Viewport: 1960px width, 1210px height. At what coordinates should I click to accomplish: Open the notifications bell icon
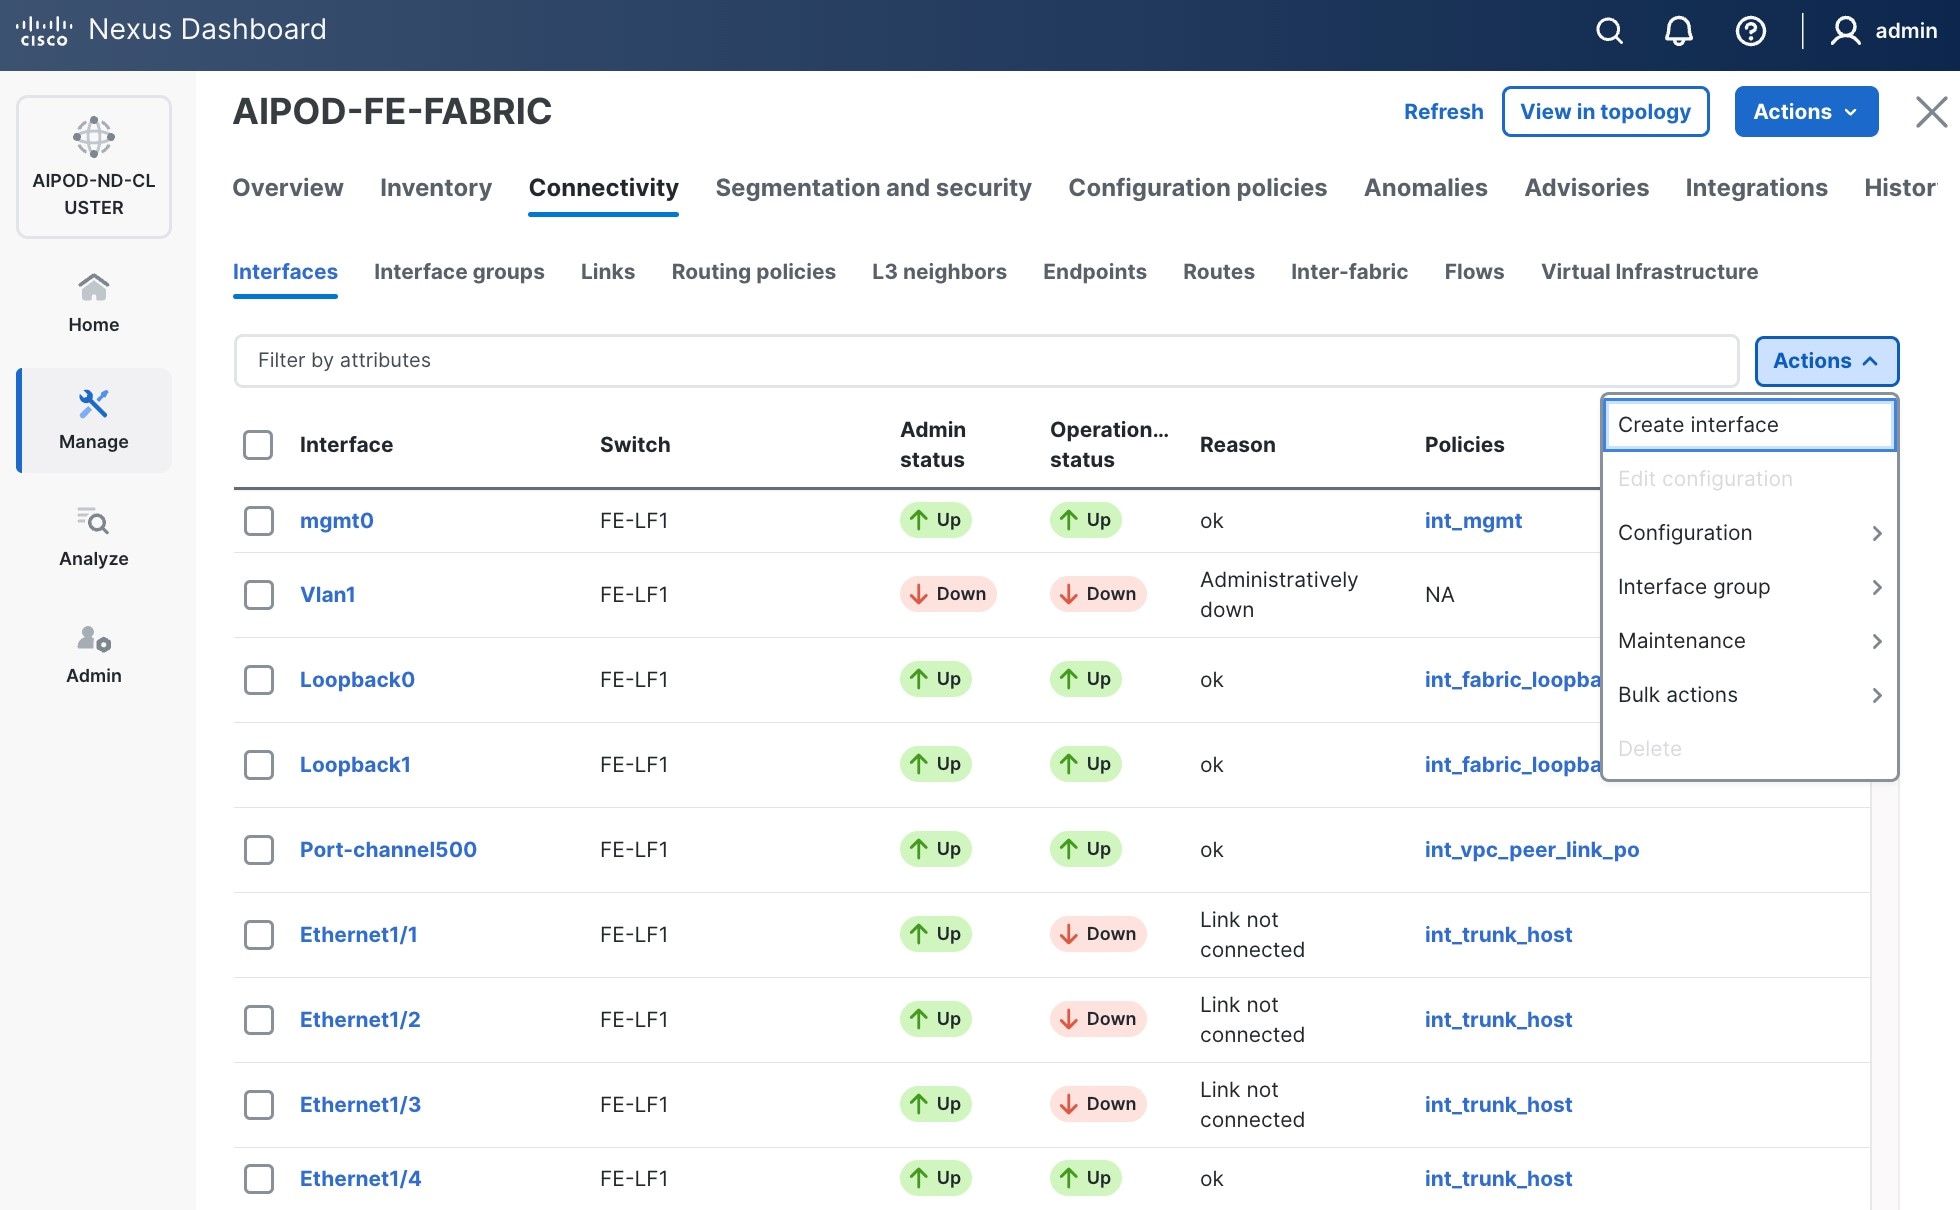click(1679, 31)
